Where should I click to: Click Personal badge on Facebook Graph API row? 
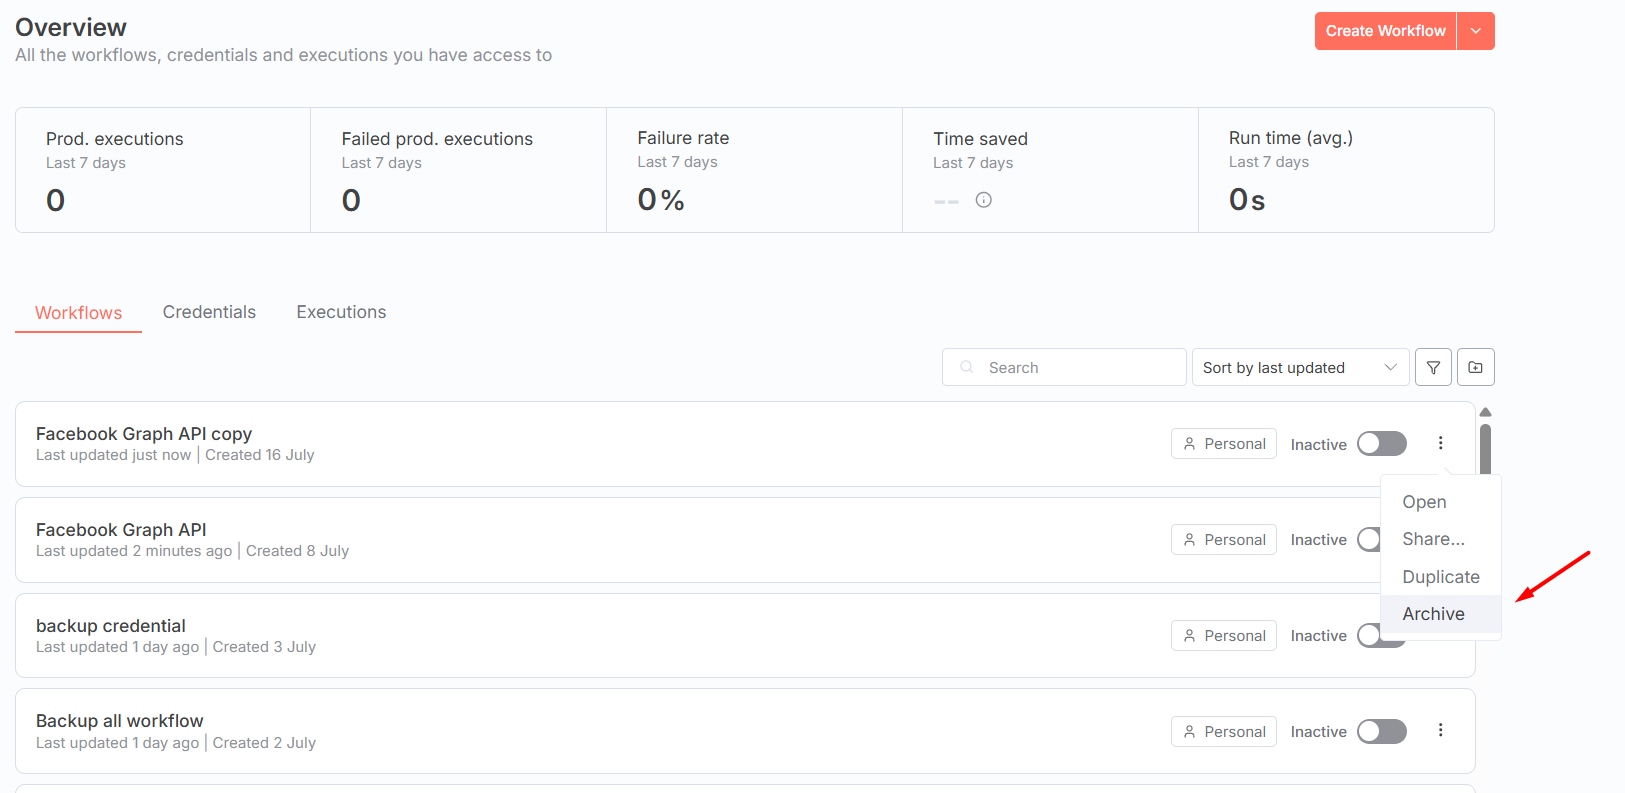coord(1224,539)
